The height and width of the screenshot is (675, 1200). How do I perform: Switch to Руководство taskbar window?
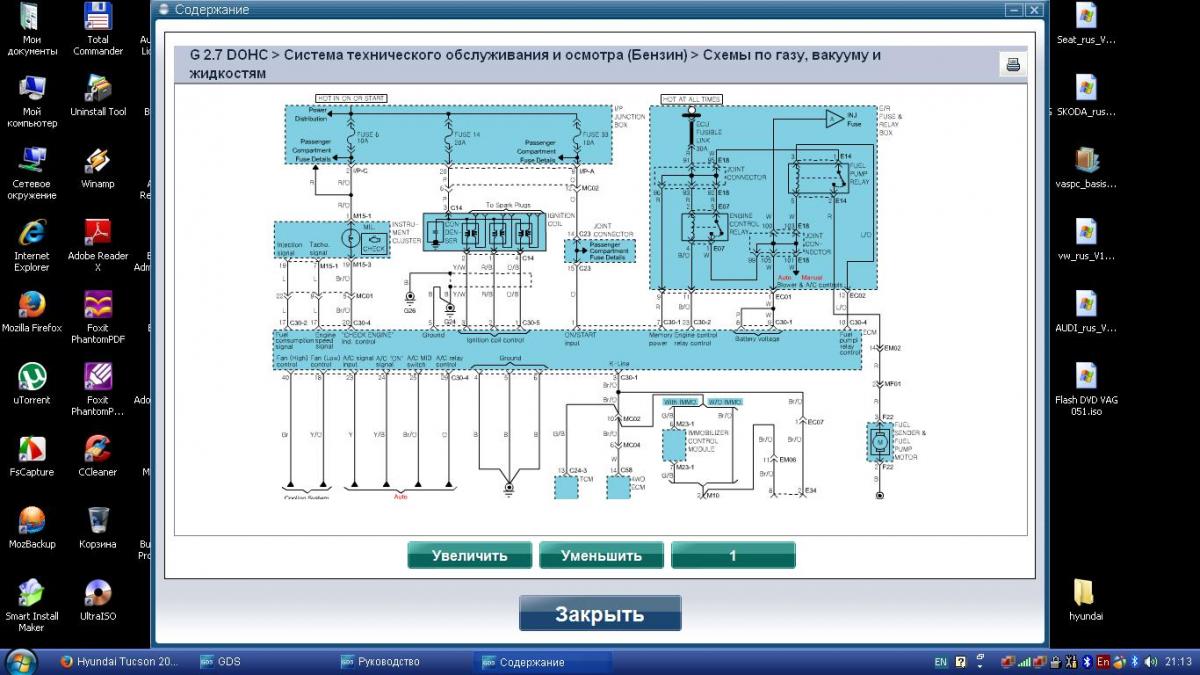pyautogui.click(x=380, y=662)
